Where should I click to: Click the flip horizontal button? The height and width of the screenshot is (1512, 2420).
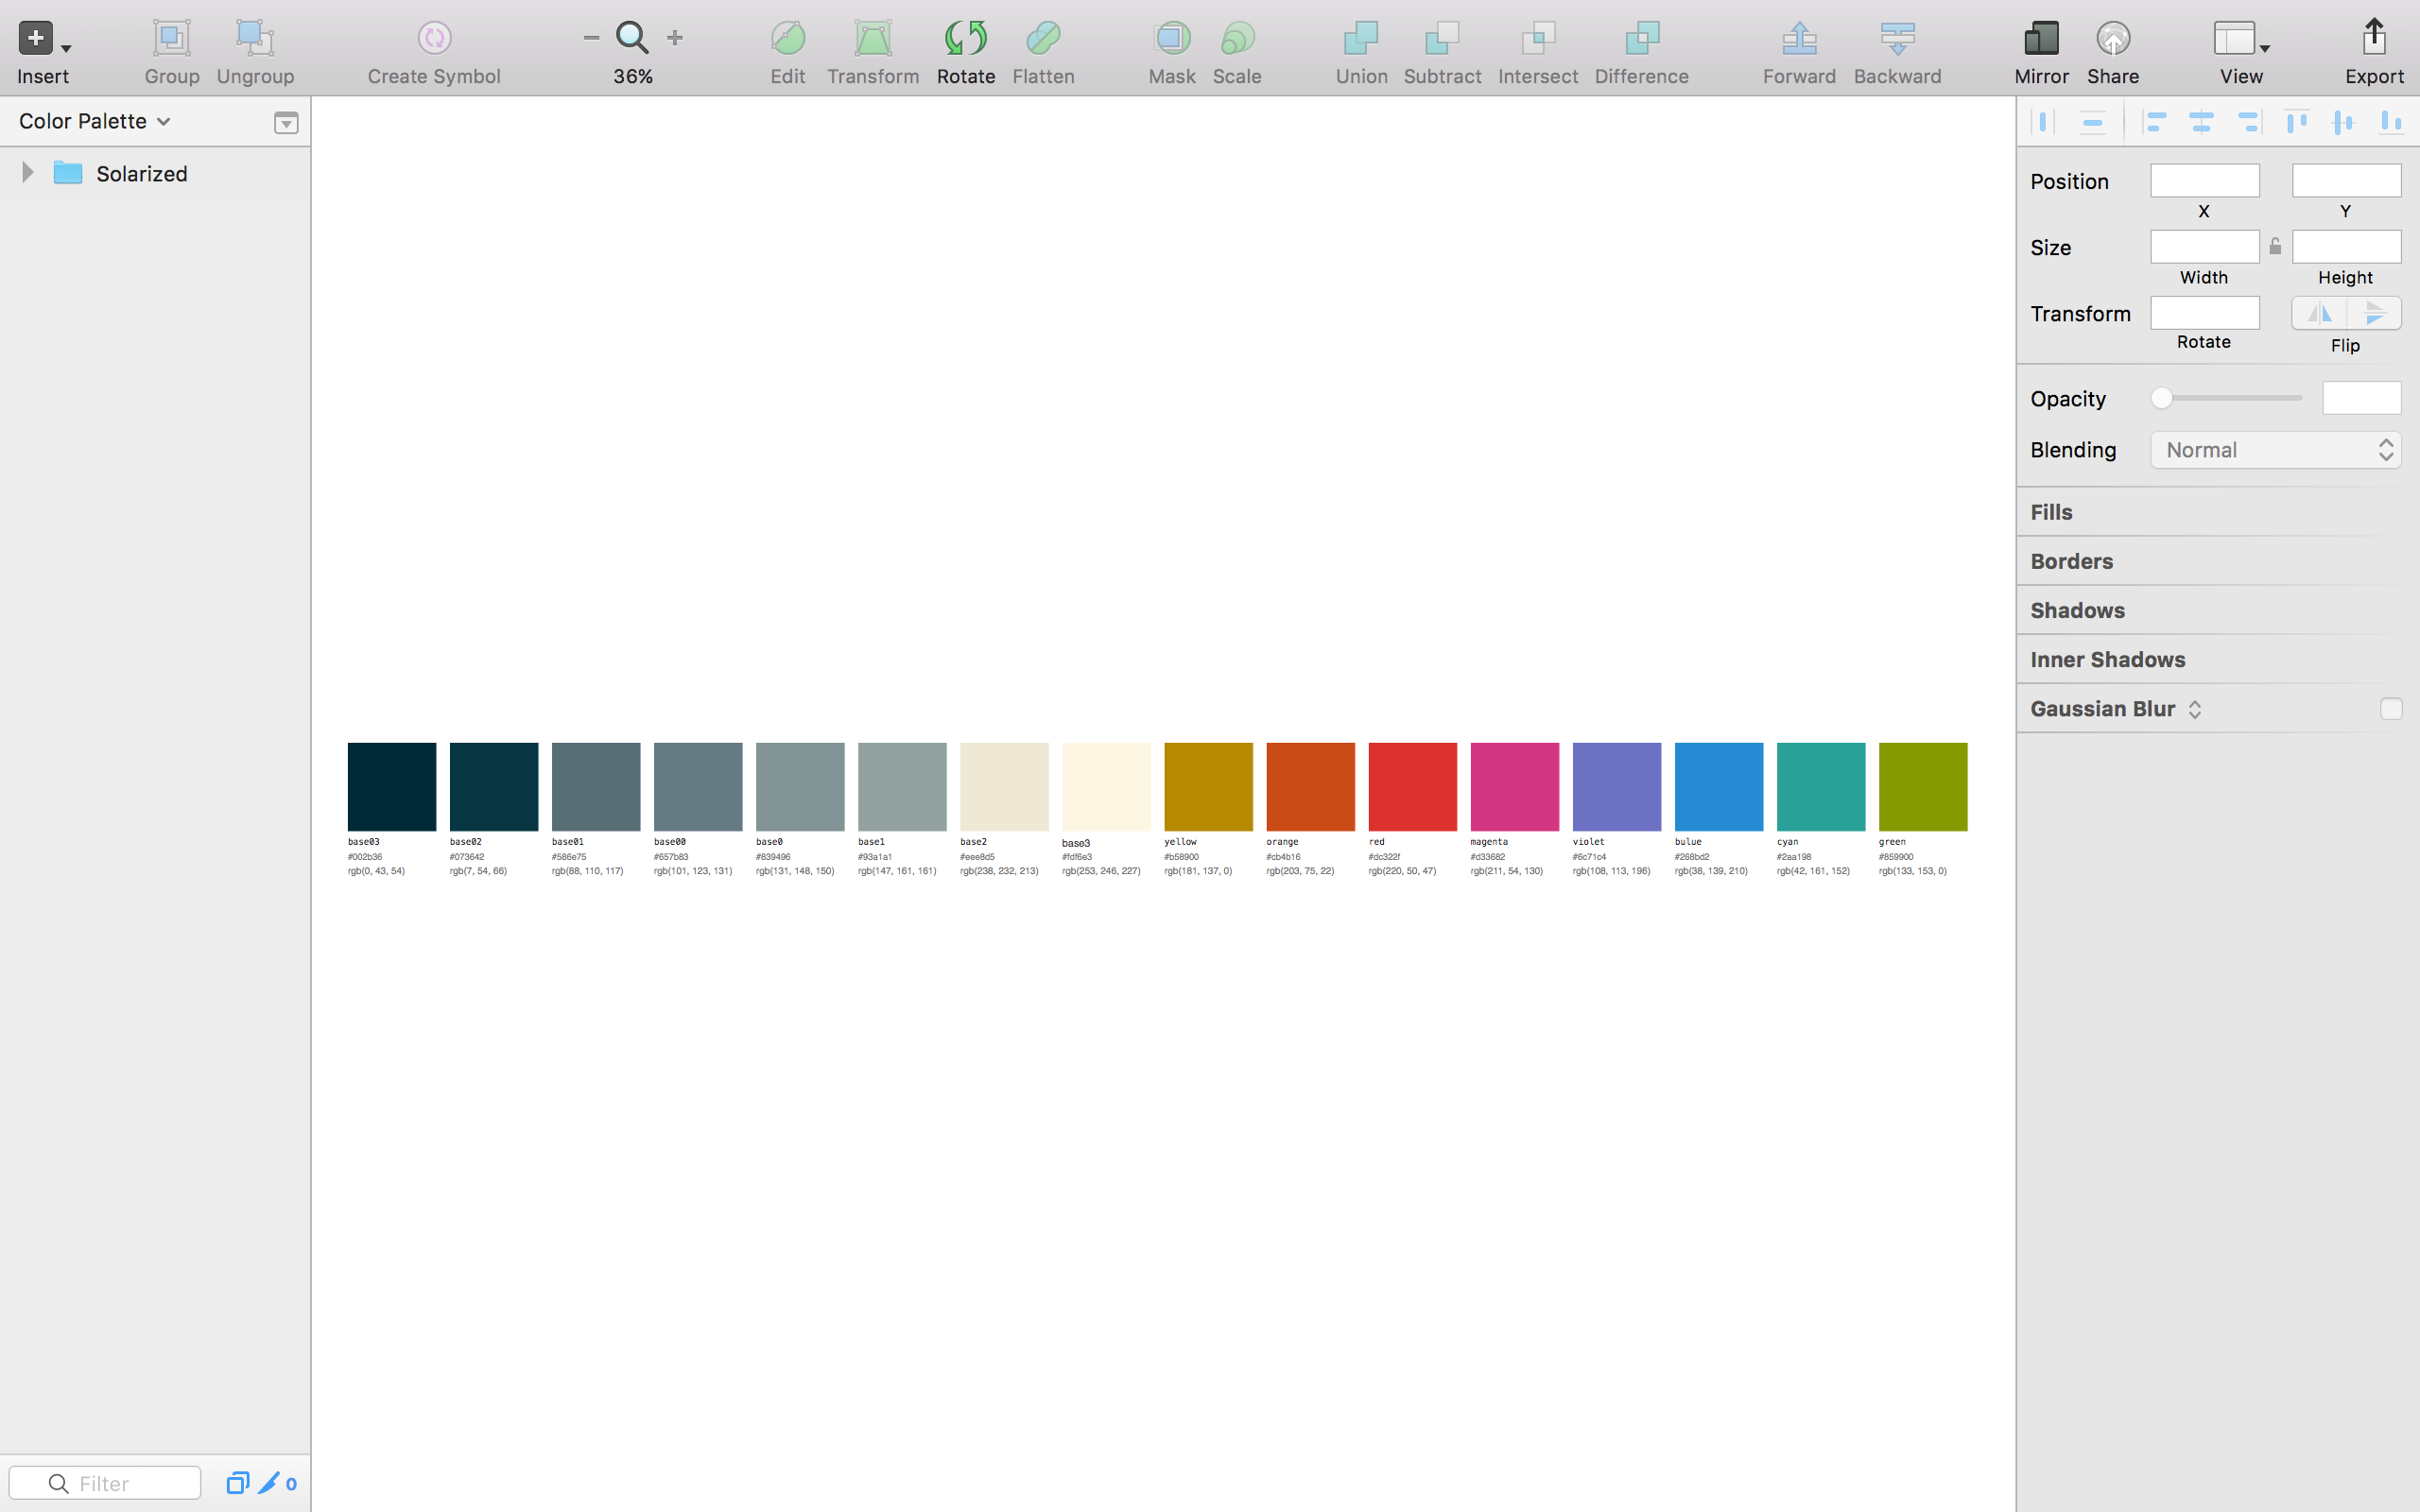click(2319, 313)
